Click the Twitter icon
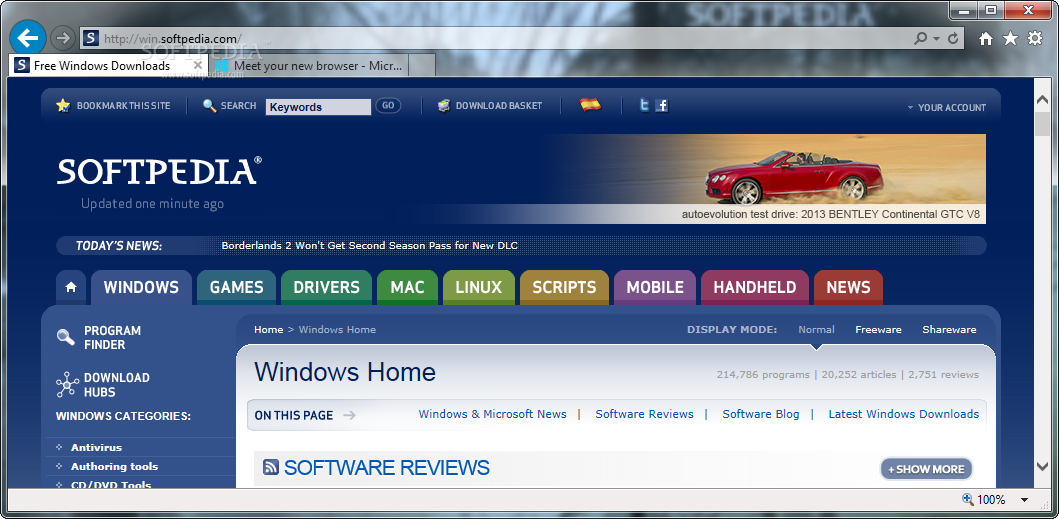The width and height of the screenshot is (1059, 519). point(645,105)
